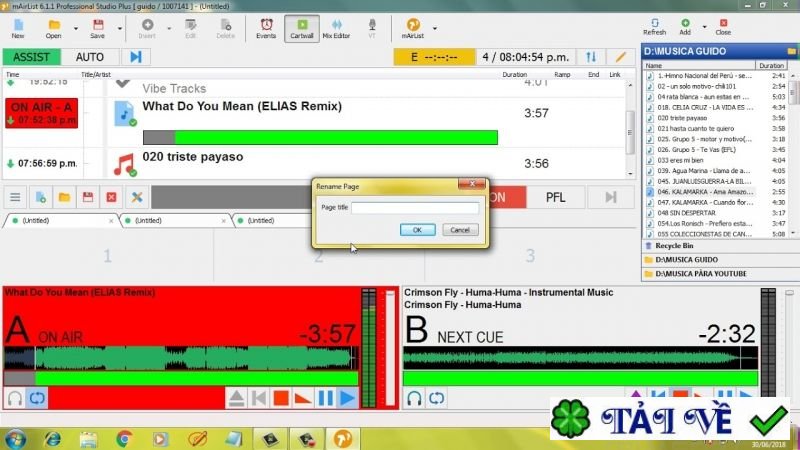Refresh the browser folder list
The height and width of the screenshot is (450, 800).
coord(655,27)
